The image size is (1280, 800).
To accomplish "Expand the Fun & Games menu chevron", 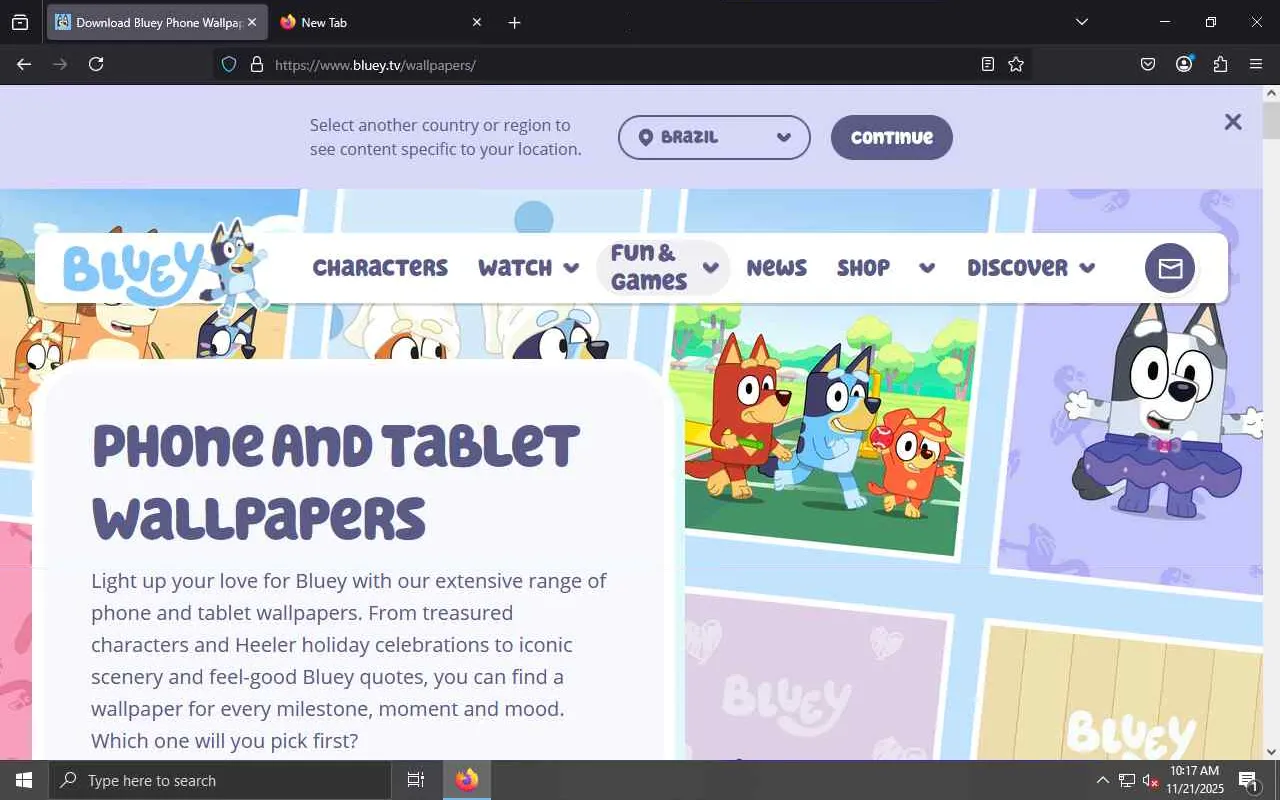I will click(x=711, y=268).
